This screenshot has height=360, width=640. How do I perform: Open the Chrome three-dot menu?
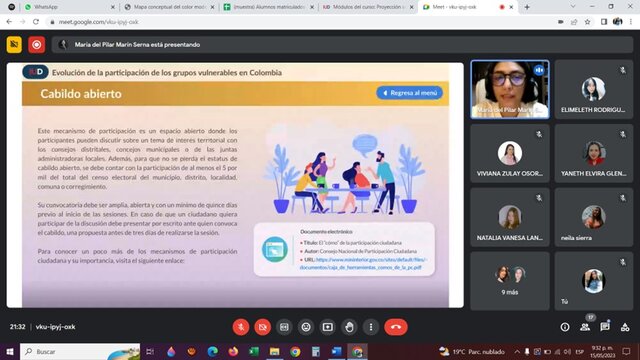pos(631,22)
